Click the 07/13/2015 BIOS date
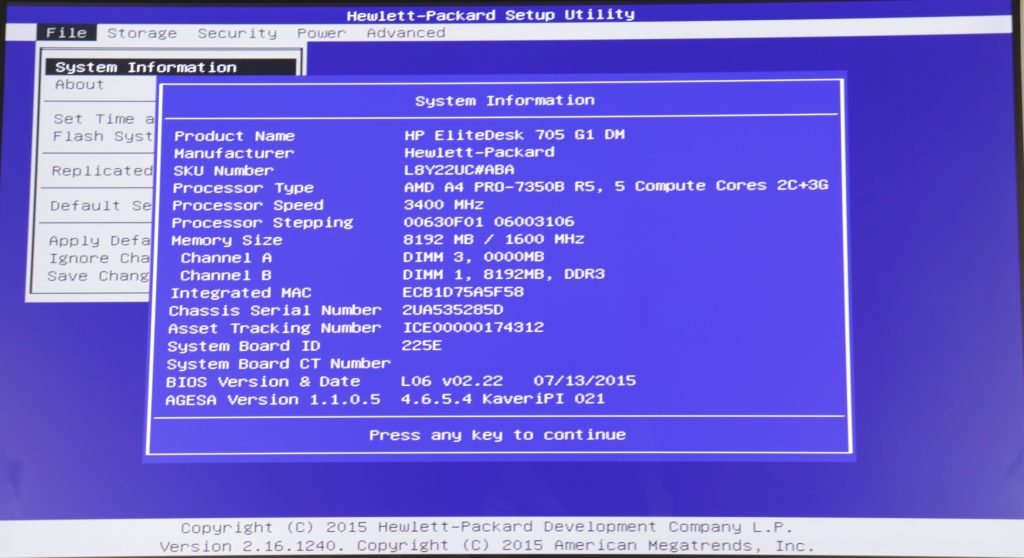Viewport: 1024px width, 558px height. [x=584, y=380]
